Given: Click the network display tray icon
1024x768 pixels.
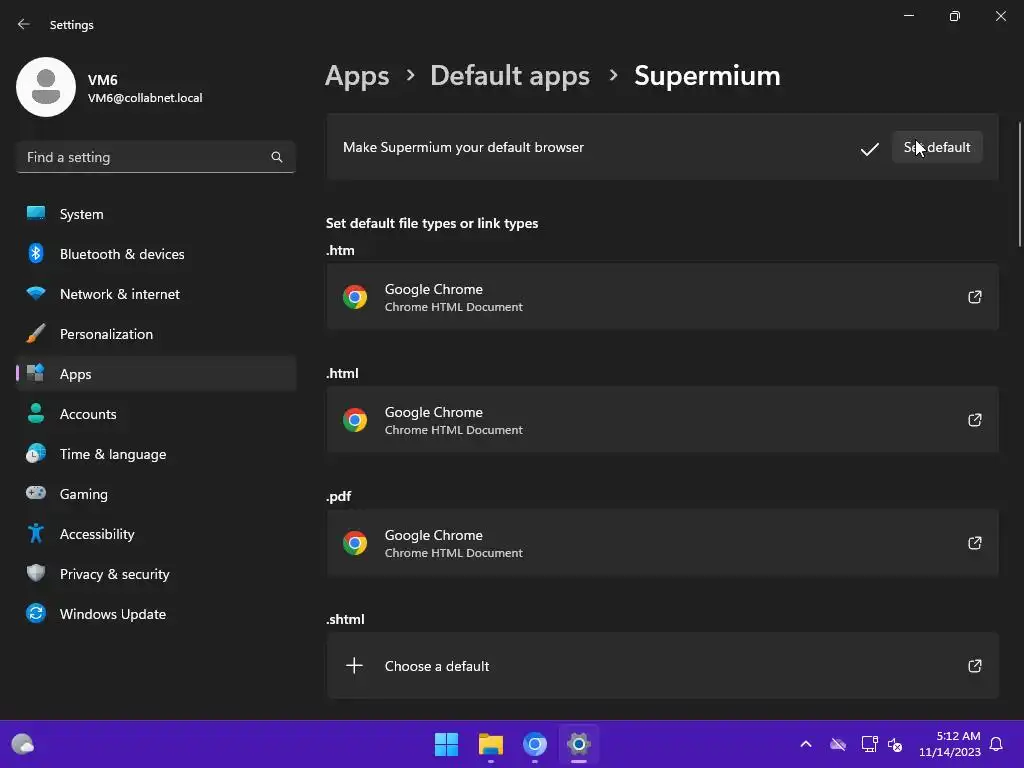Looking at the screenshot, I should tap(869, 744).
